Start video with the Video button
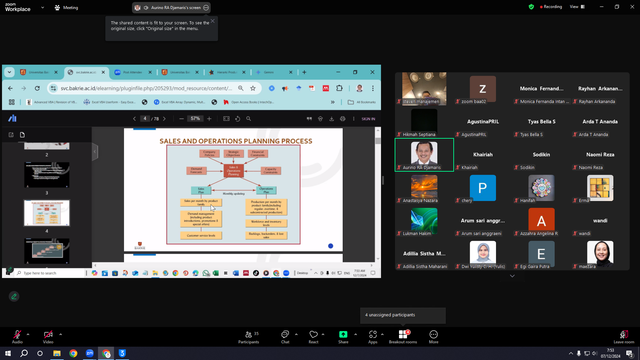640x360 pixels. click(x=48, y=336)
